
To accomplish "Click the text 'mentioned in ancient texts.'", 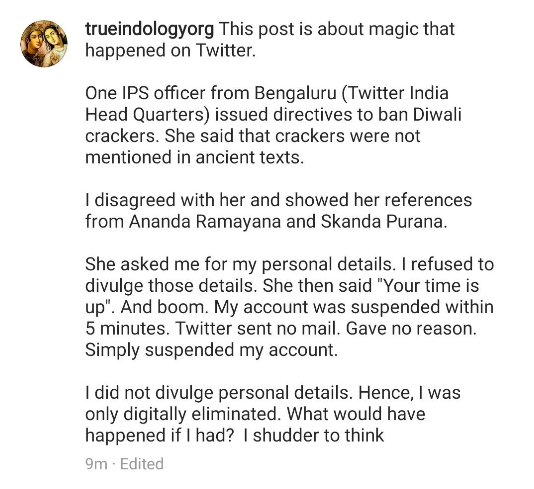I will tap(194, 157).
